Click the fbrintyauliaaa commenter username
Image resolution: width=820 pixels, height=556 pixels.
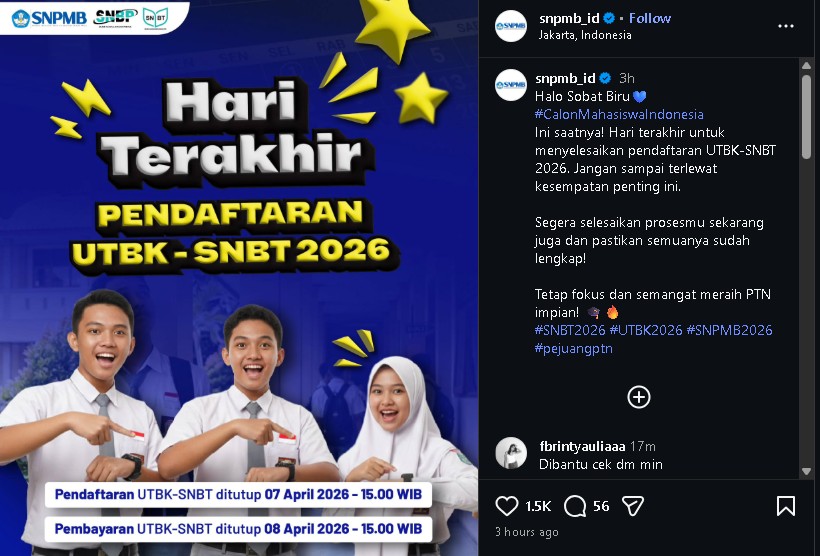(x=582, y=446)
